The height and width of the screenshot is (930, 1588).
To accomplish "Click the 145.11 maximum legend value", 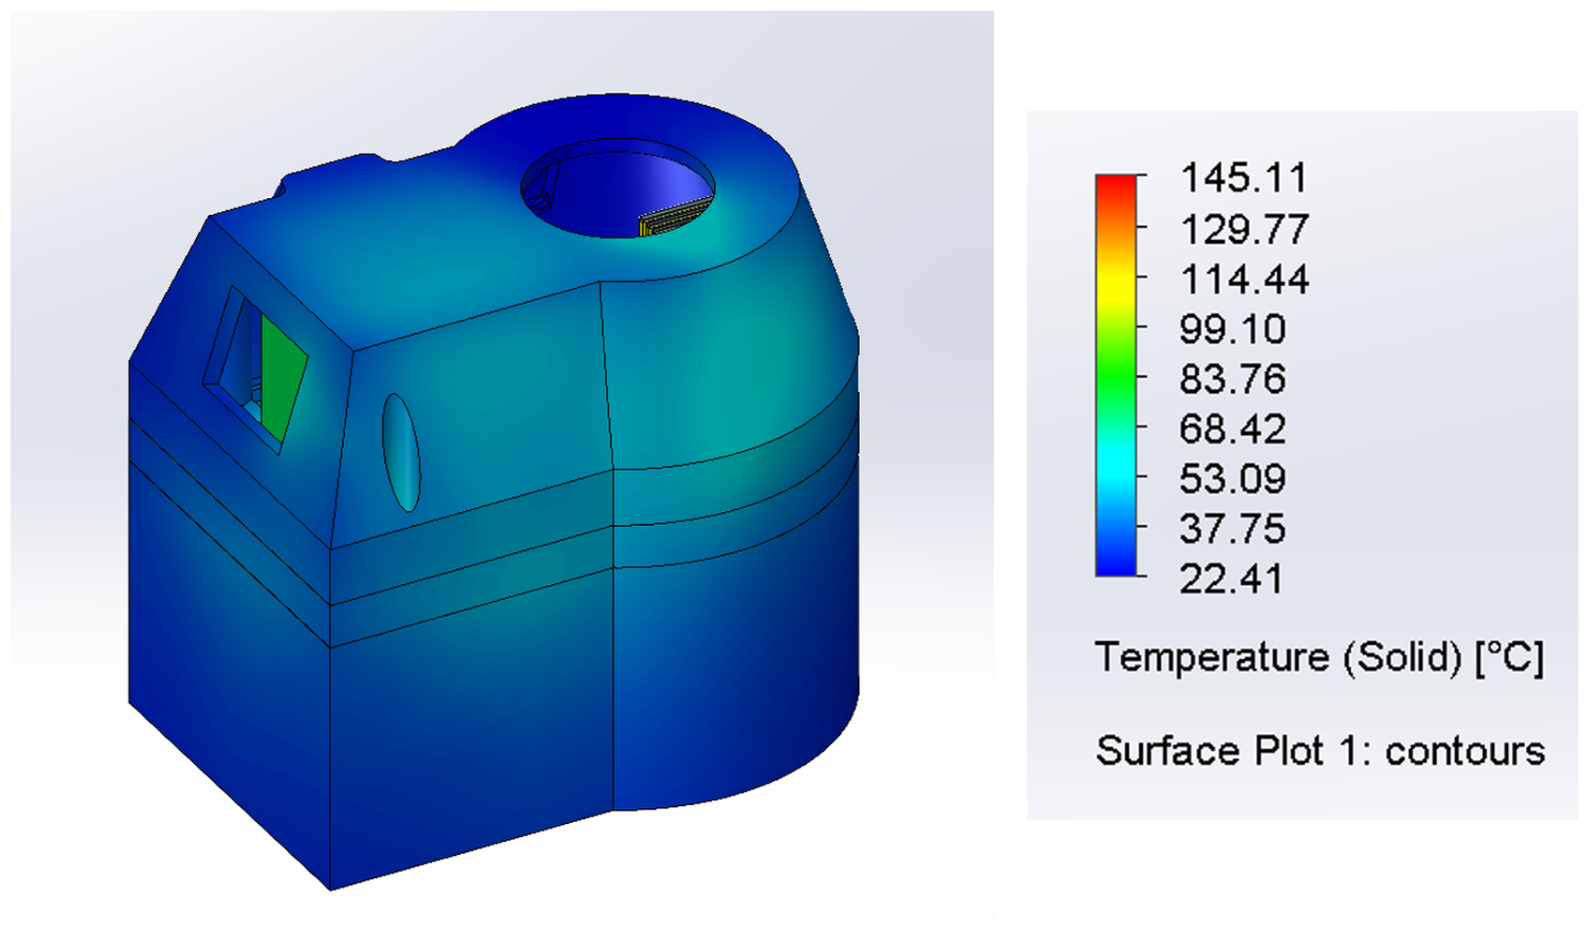I will 1244,178.
